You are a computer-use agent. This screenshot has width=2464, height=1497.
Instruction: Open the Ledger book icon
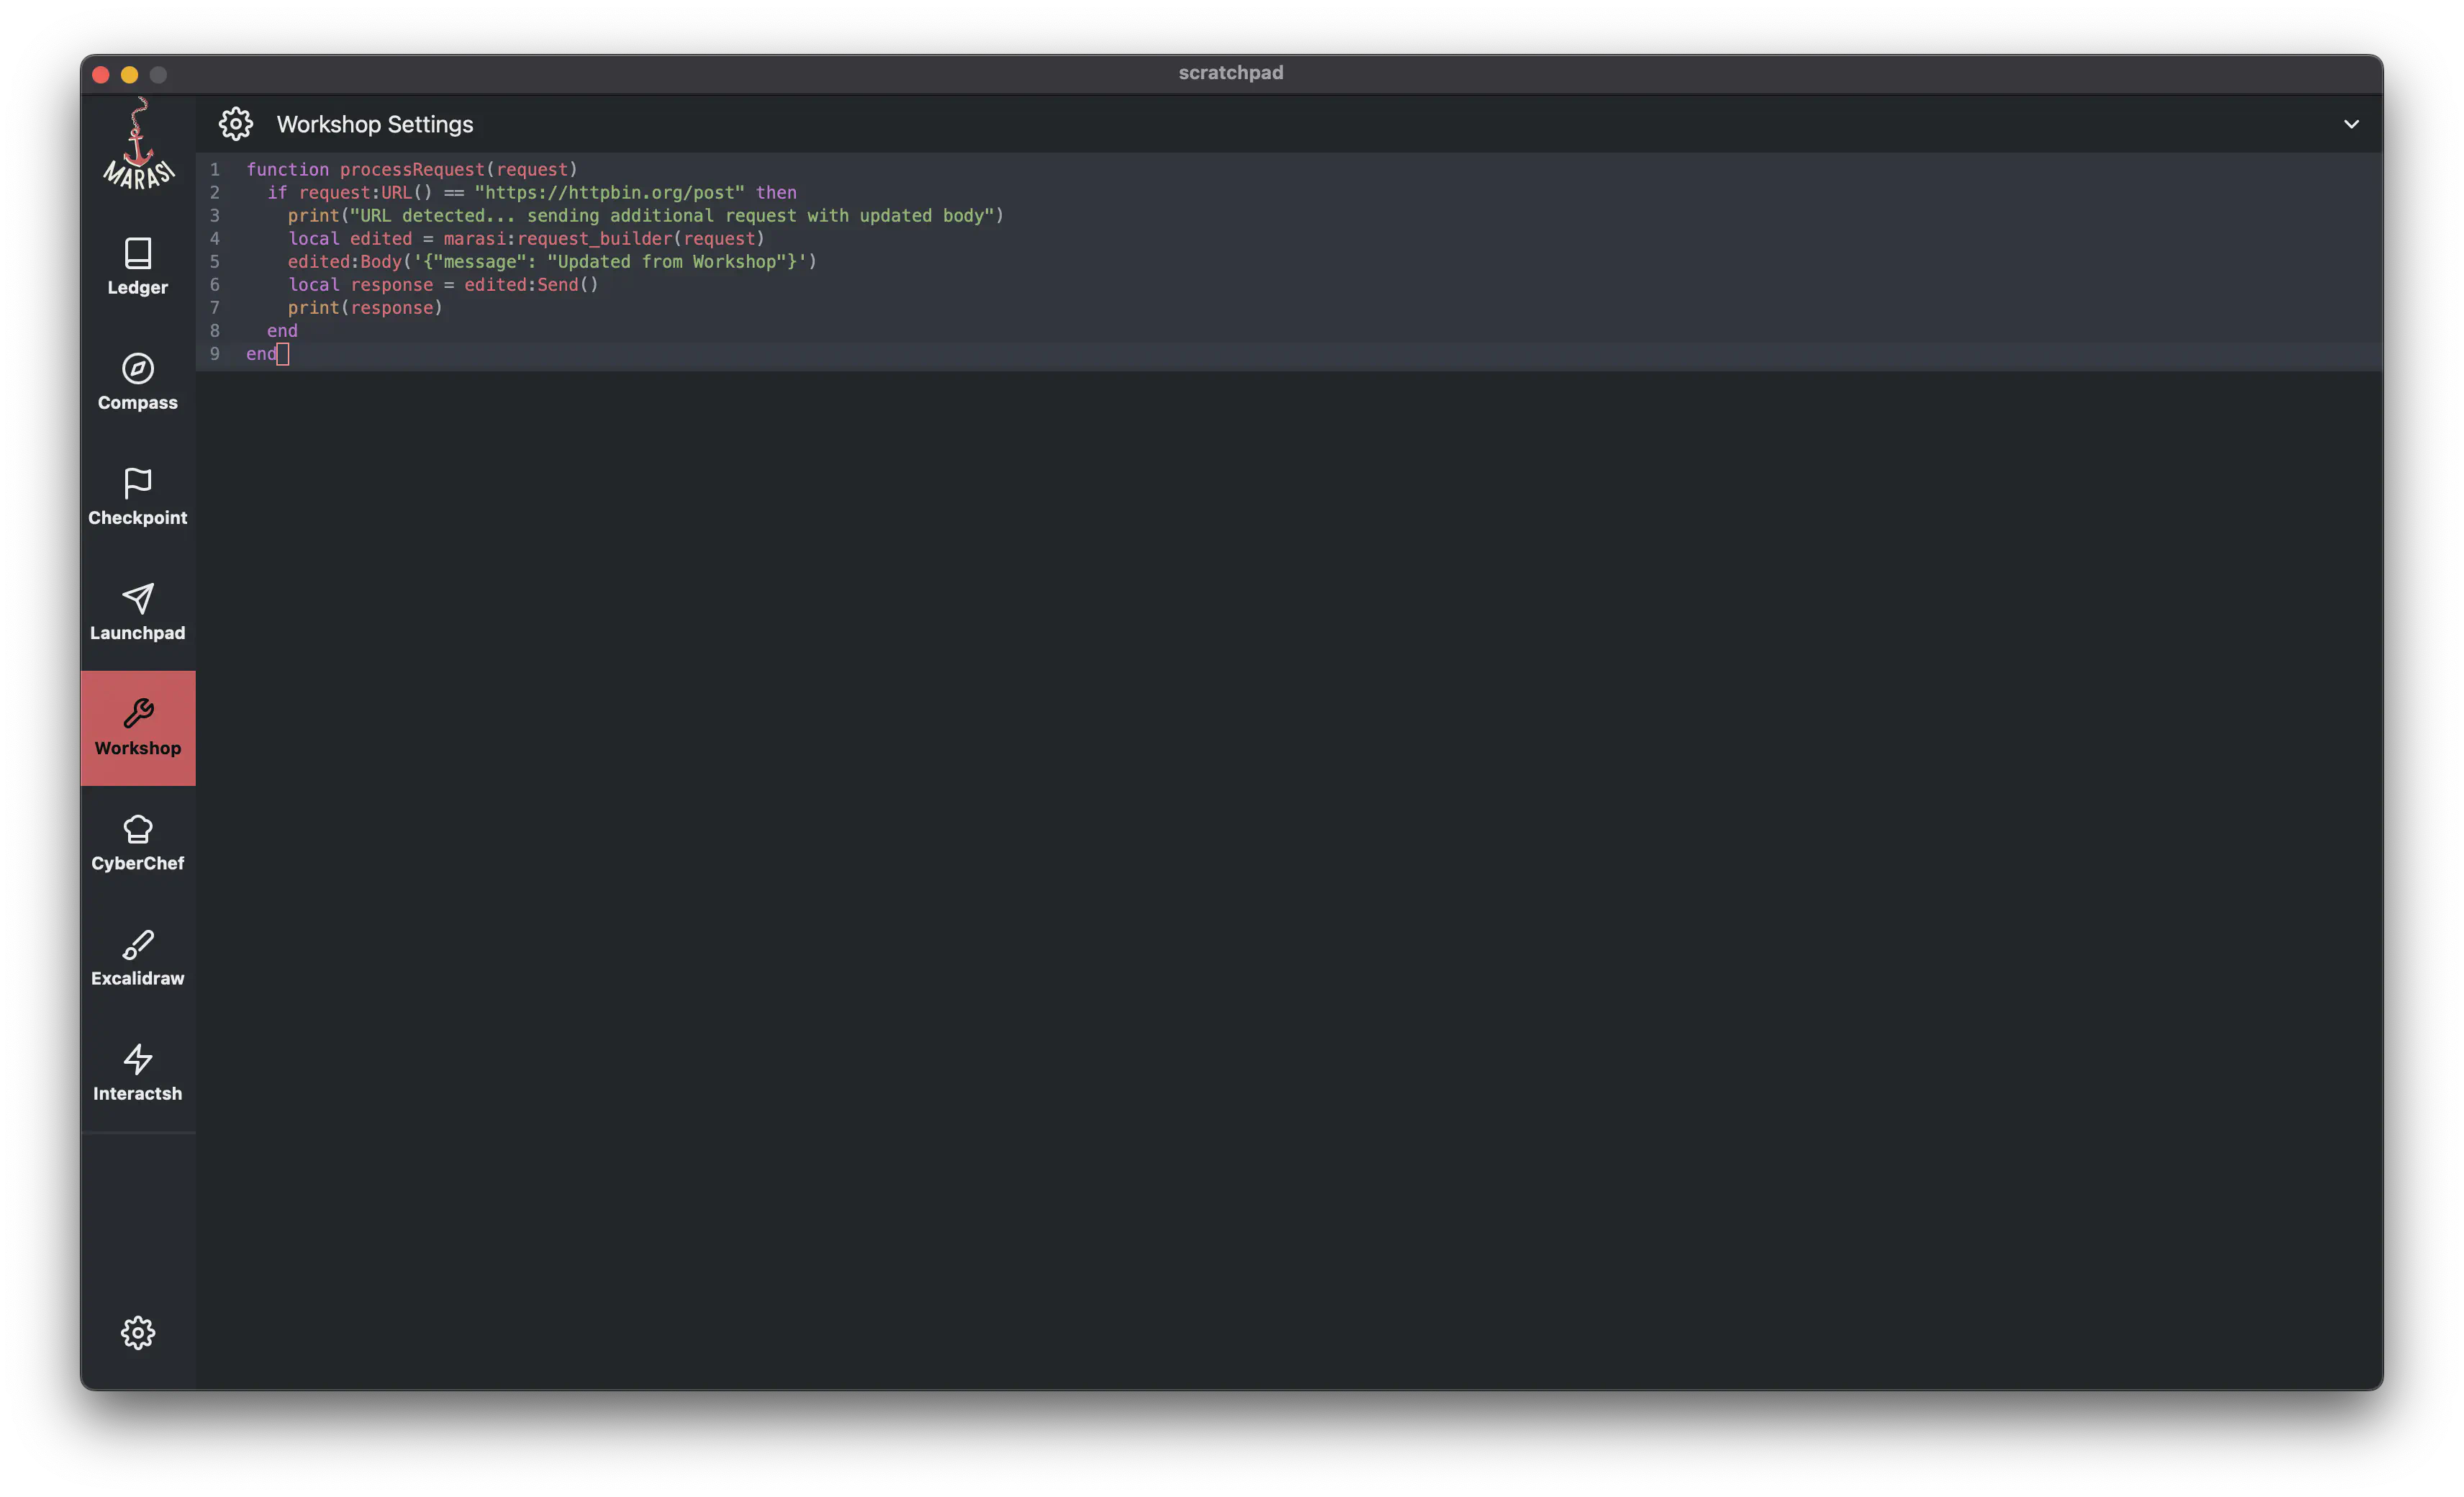click(138, 254)
